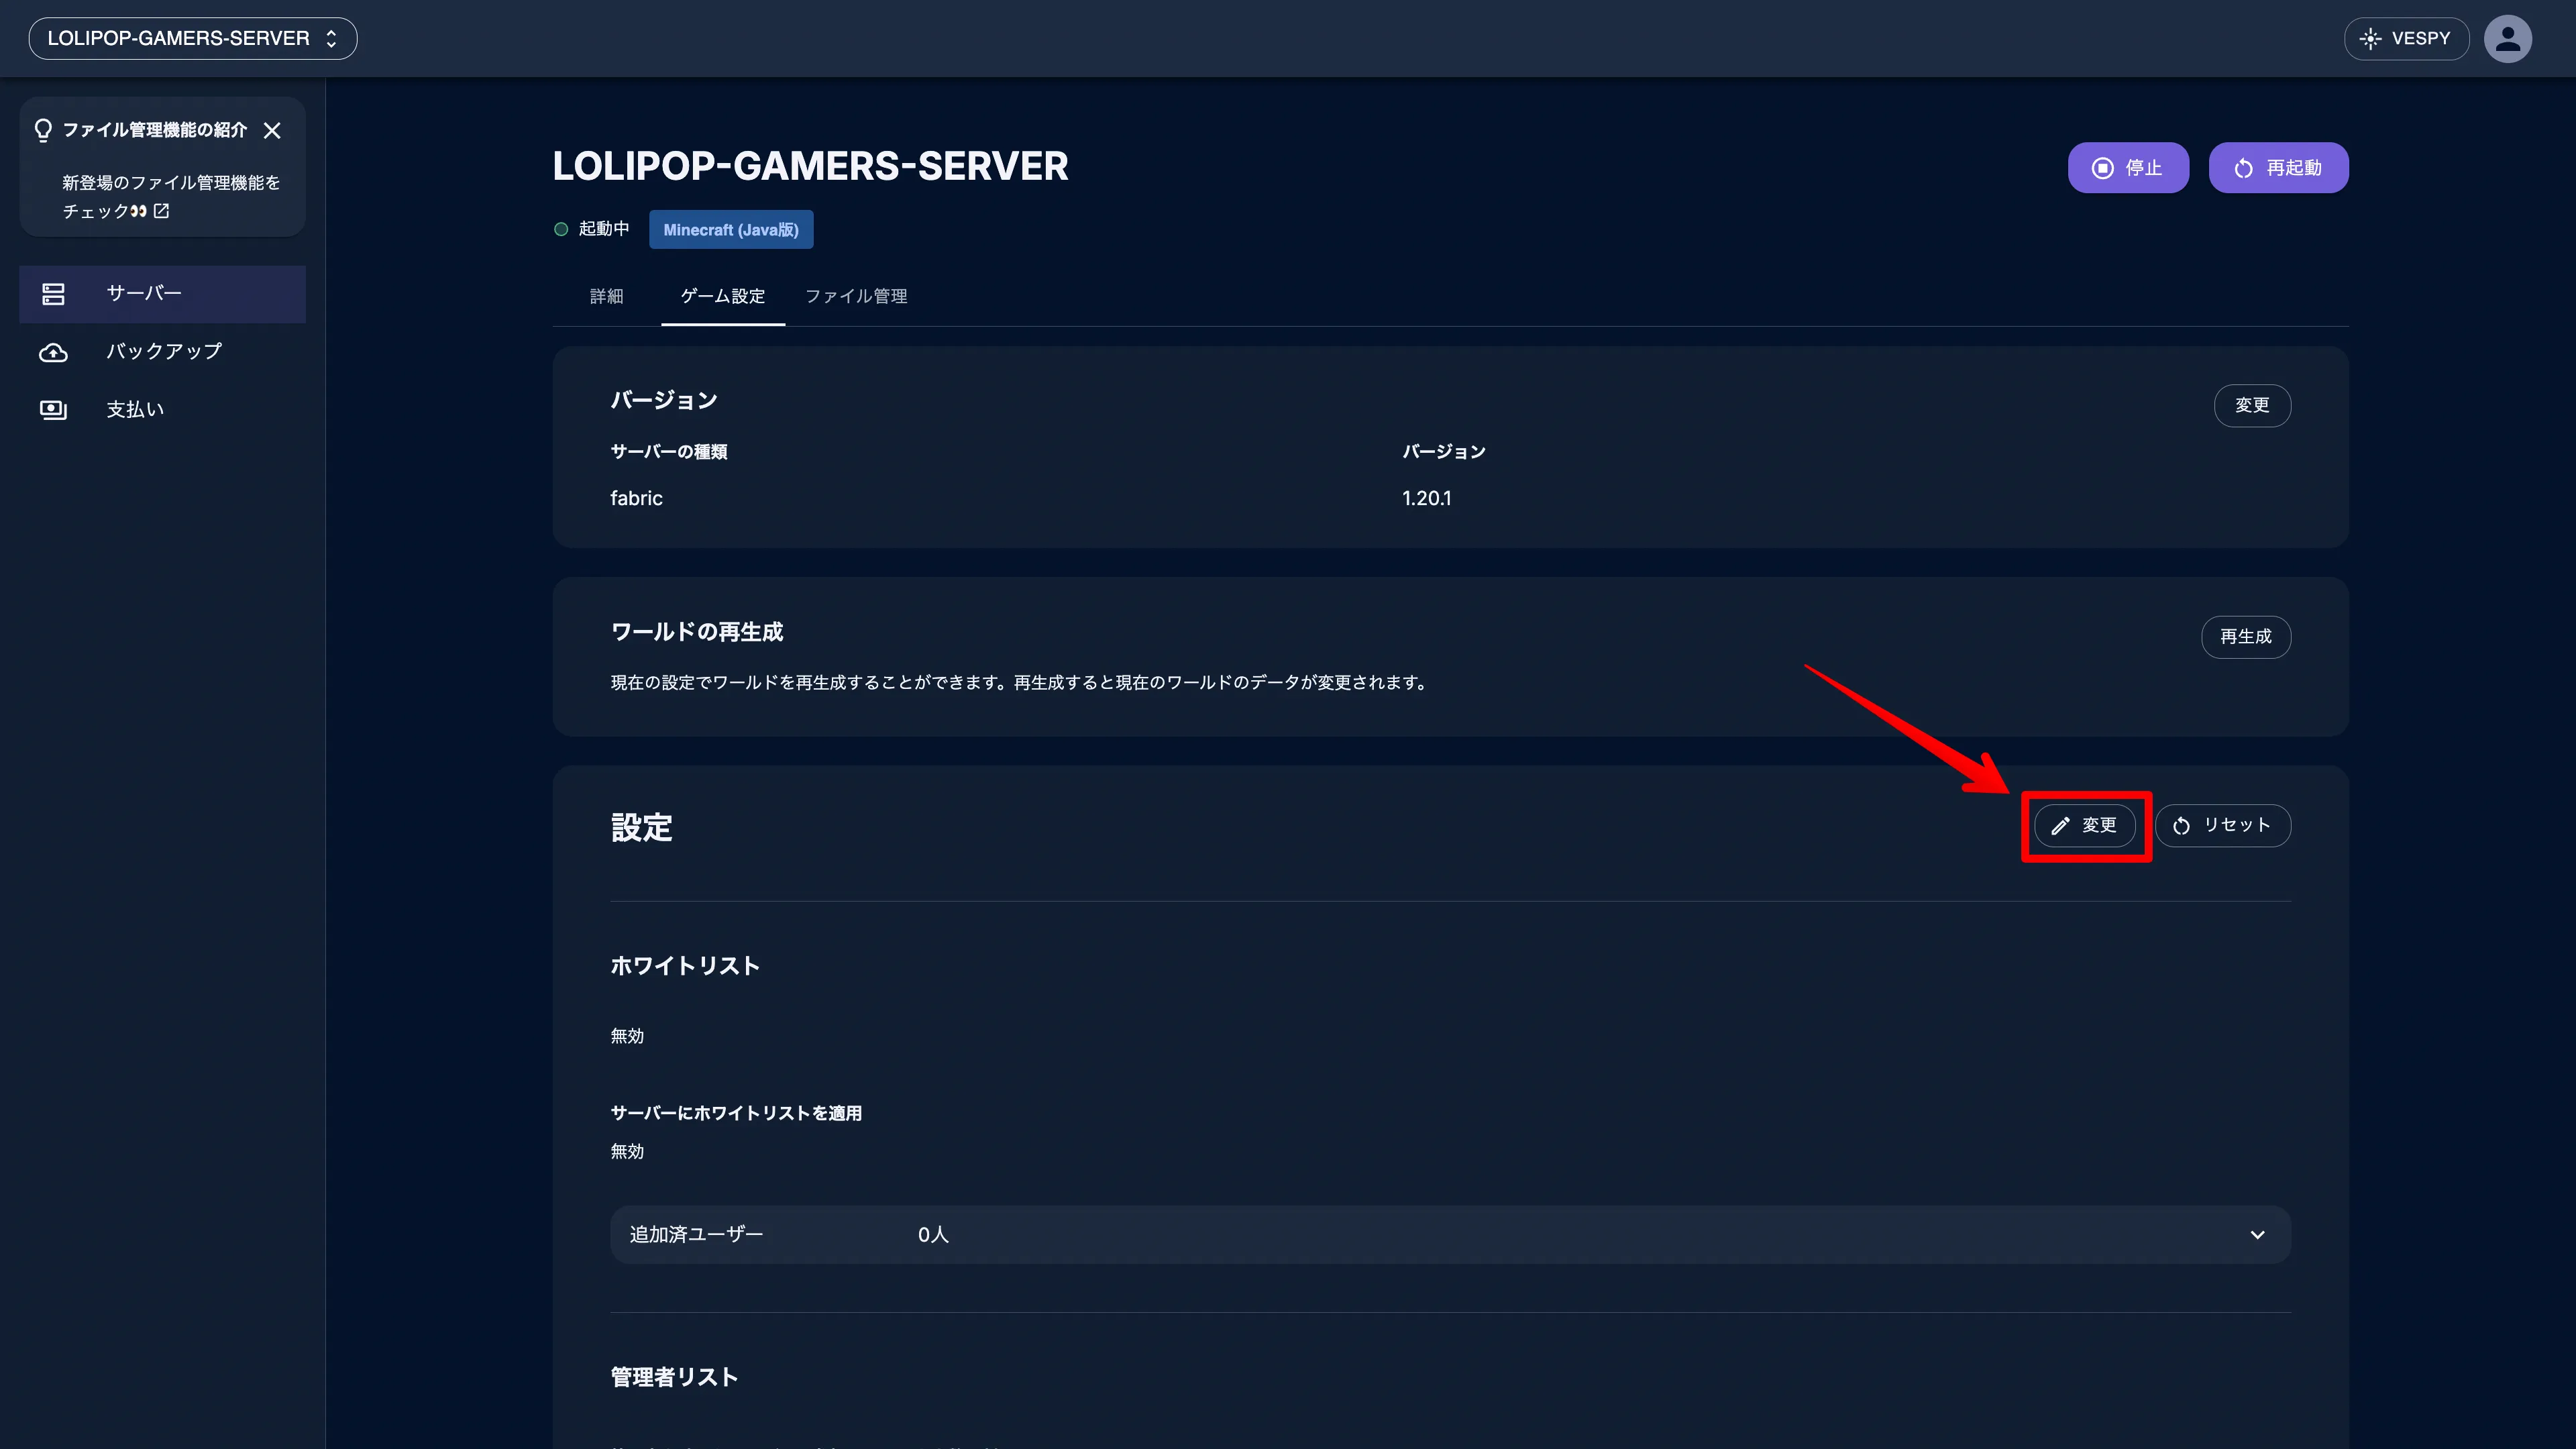
Task: Click 変更 to change the server version
Action: click(x=2253, y=406)
